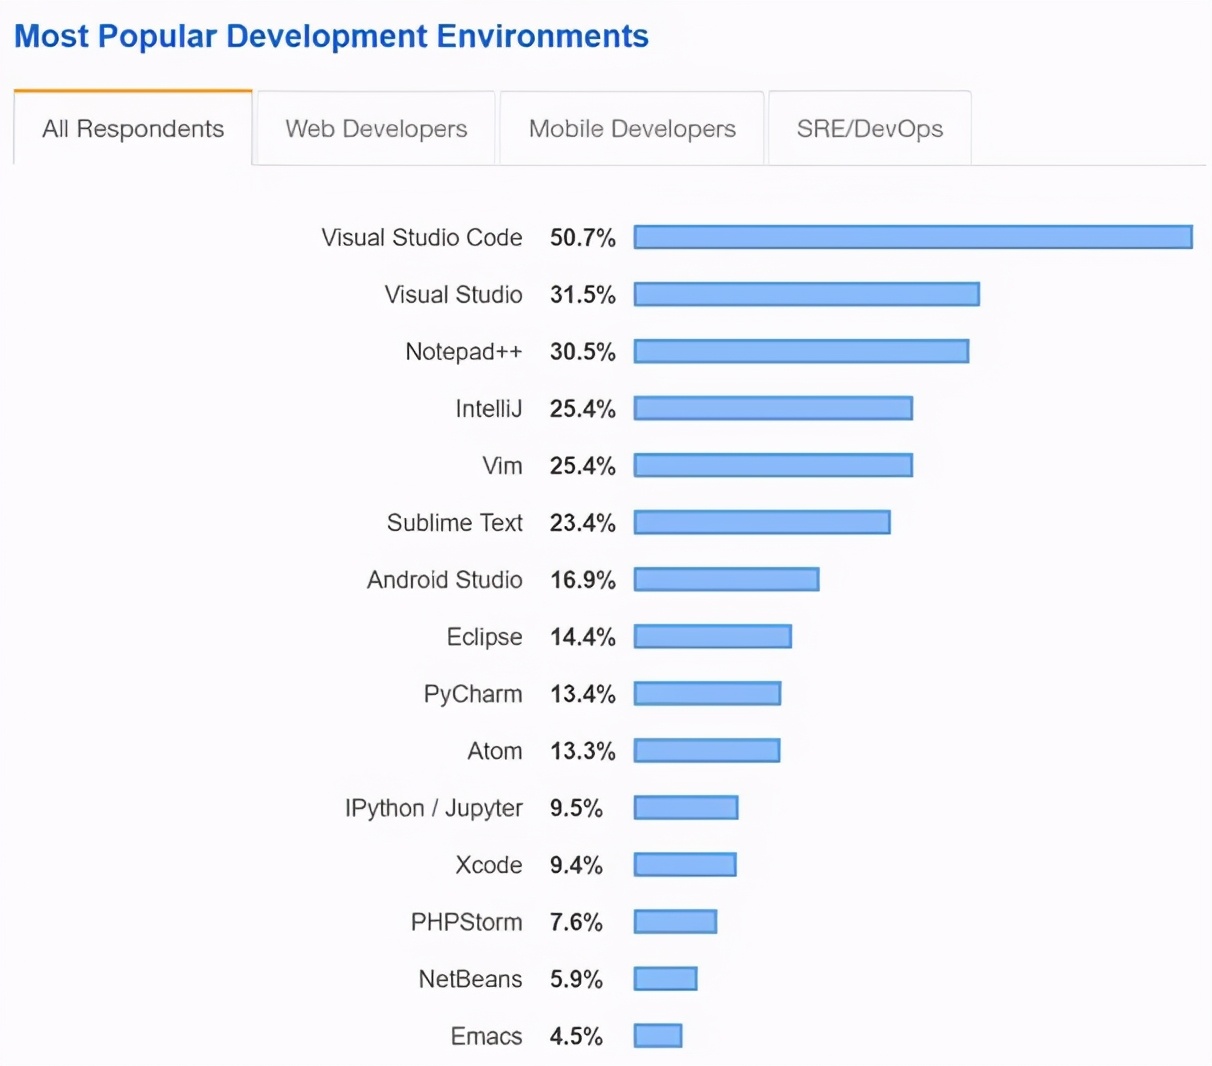This screenshot has height=1066, width=1212.
Task: Click the Android Studio bar
Action: point(727,579)
